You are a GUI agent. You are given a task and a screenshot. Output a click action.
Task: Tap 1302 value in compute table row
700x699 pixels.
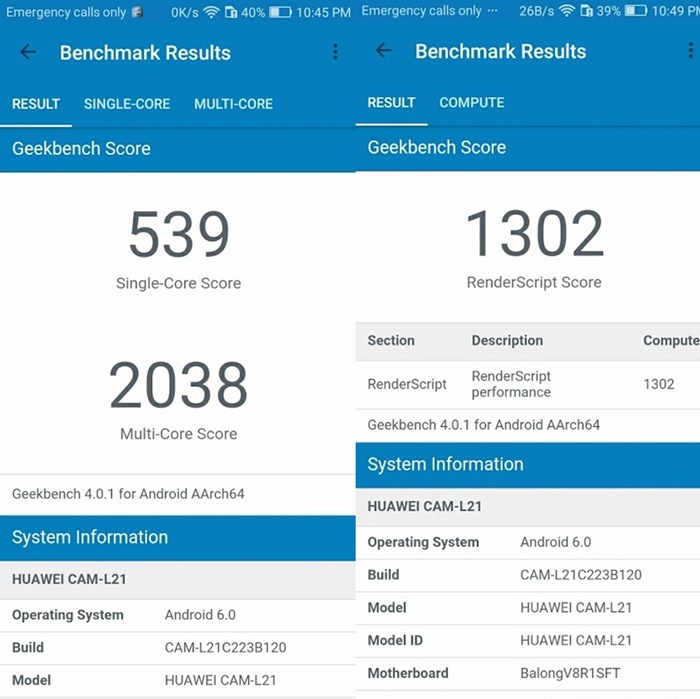[658, 384]
